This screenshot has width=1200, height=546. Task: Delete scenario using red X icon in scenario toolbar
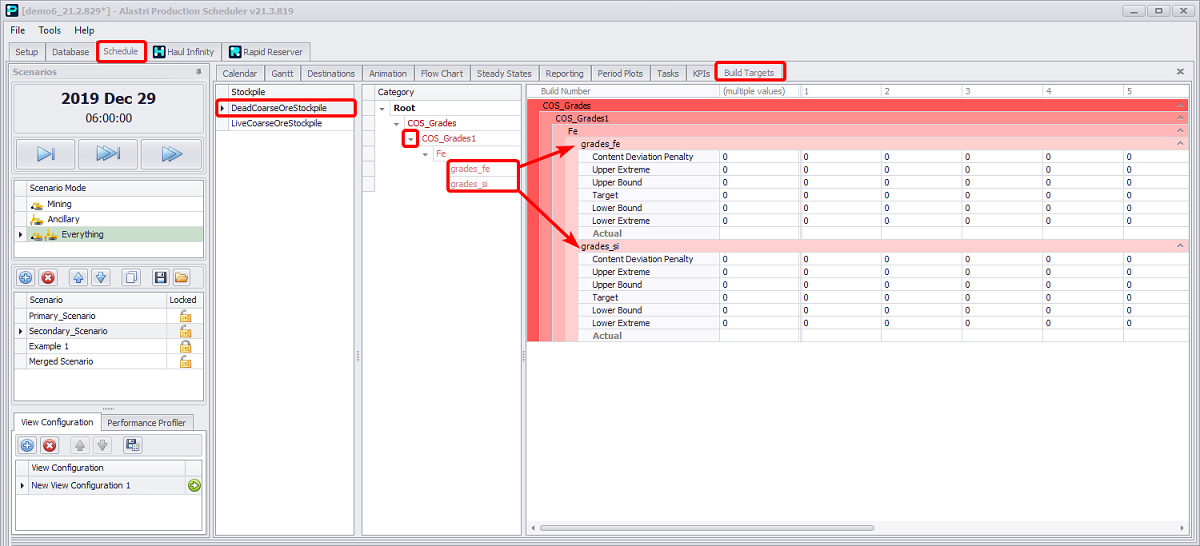pos(47,277)
